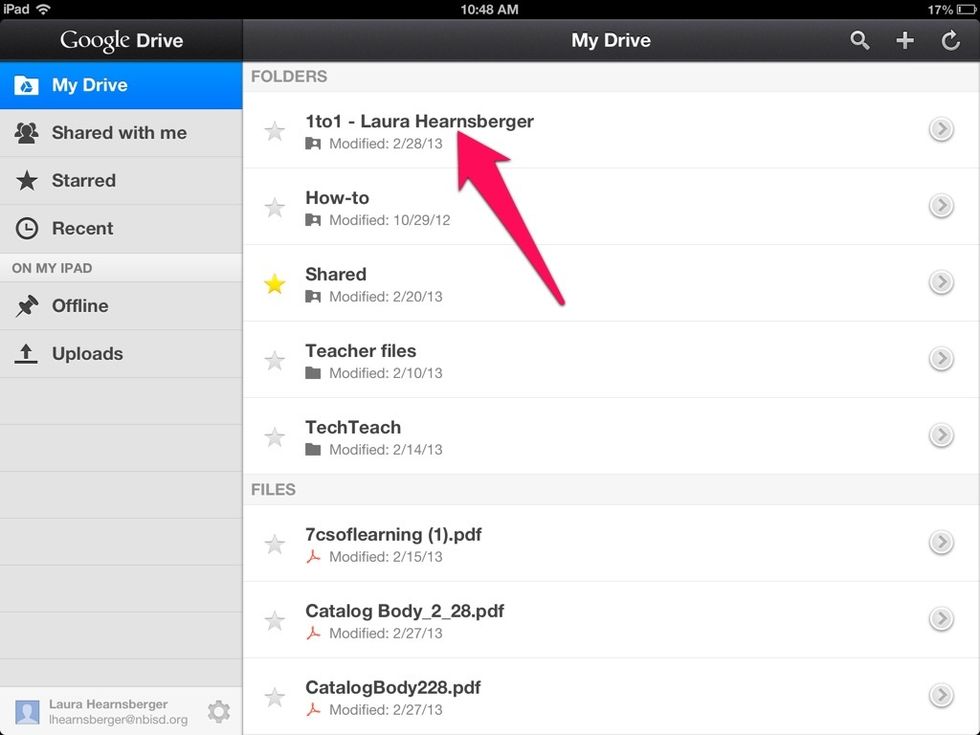Tap the search magnifier icon
The width and height of the screenshot is (980, 735).
click(859, 40)
